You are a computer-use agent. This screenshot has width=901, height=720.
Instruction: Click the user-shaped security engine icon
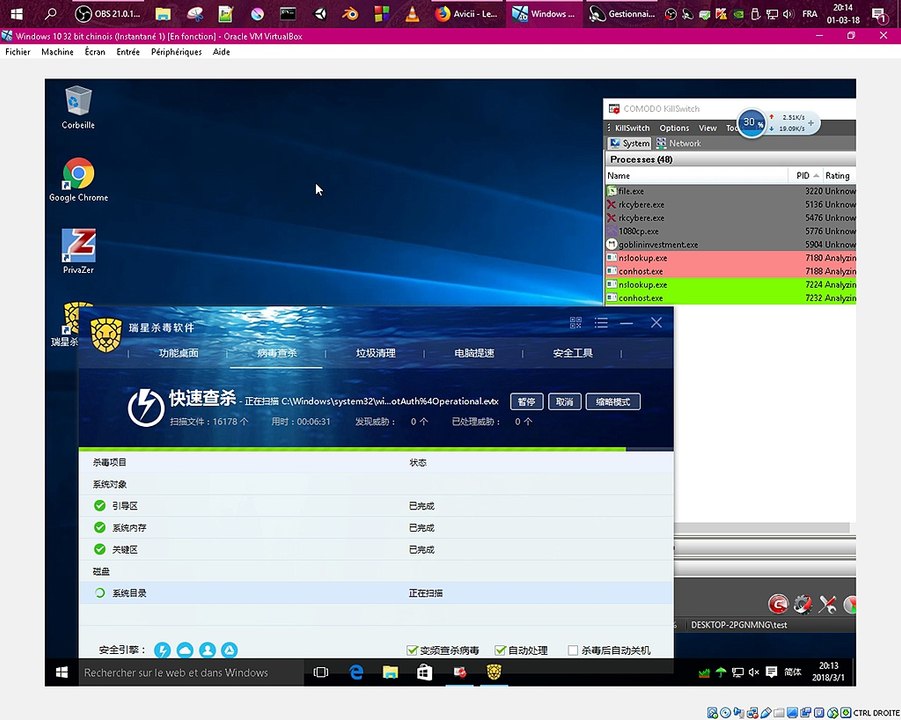coord(207,650)
